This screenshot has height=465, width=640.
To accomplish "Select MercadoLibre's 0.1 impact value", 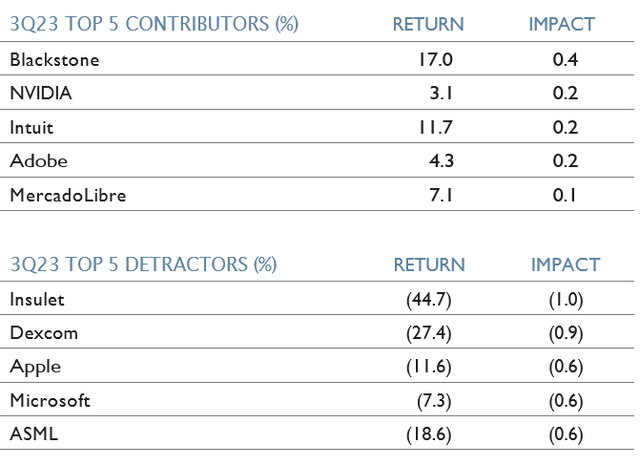I will click(x=565, y=195).
